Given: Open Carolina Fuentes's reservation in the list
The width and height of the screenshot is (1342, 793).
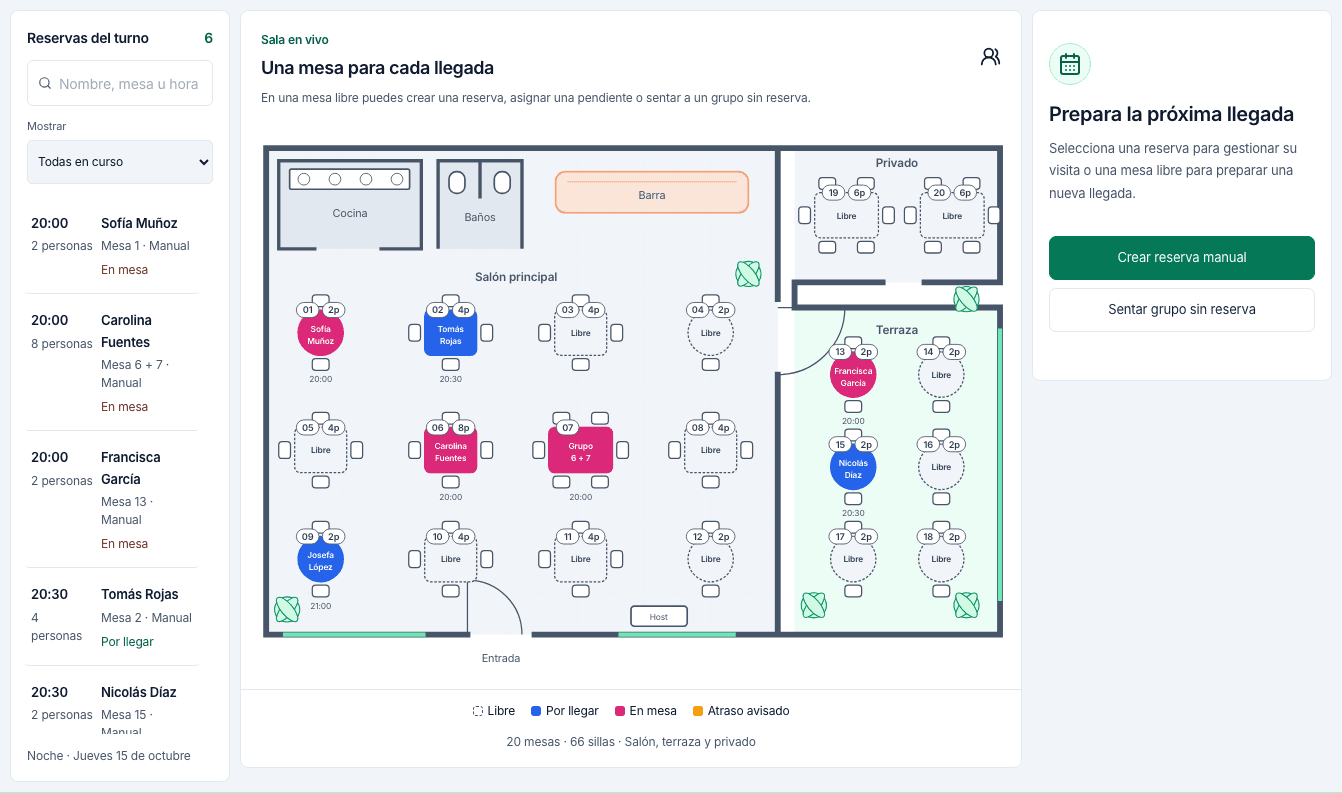Looking at the screenshot, I should [x=112, y=363].
